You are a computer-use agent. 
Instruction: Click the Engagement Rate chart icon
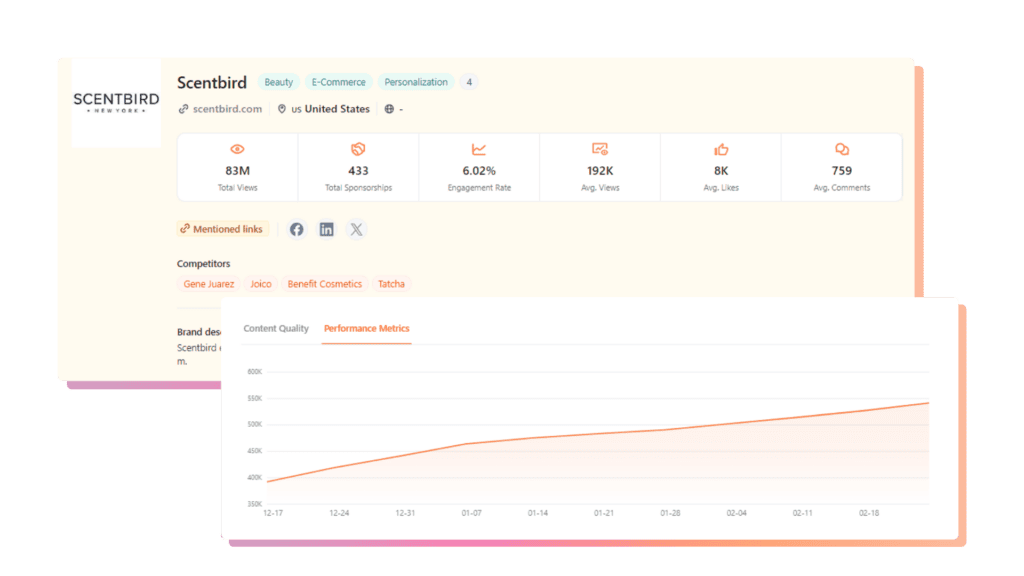click(479, 149)
